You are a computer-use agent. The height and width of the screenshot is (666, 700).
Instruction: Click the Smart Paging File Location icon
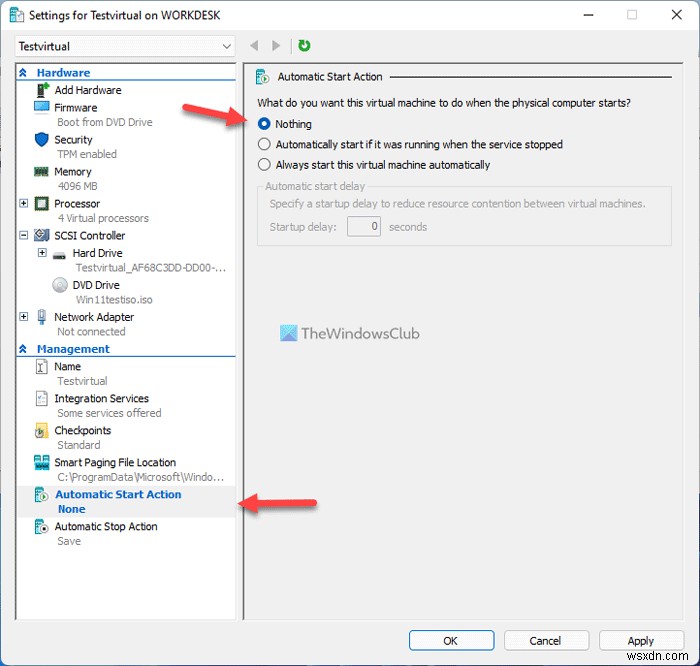point(42,462)
